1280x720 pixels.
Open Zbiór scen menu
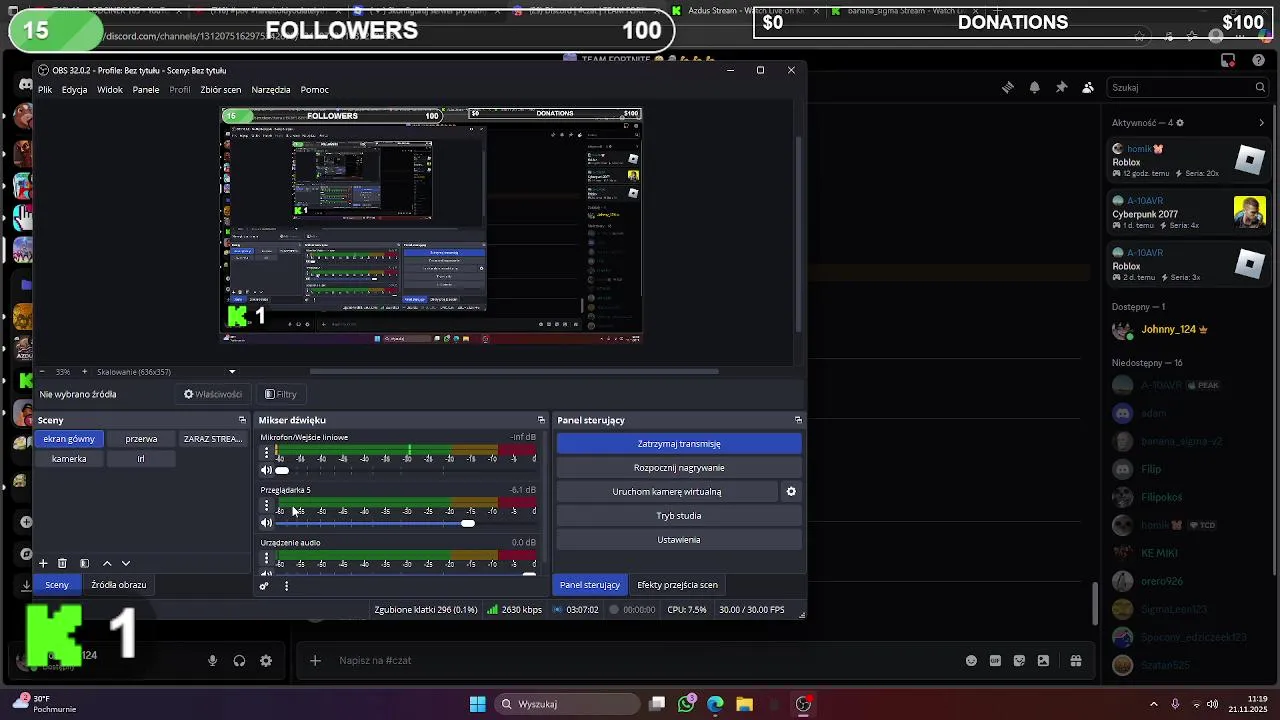pyautogui.click(x=220, y=90)
